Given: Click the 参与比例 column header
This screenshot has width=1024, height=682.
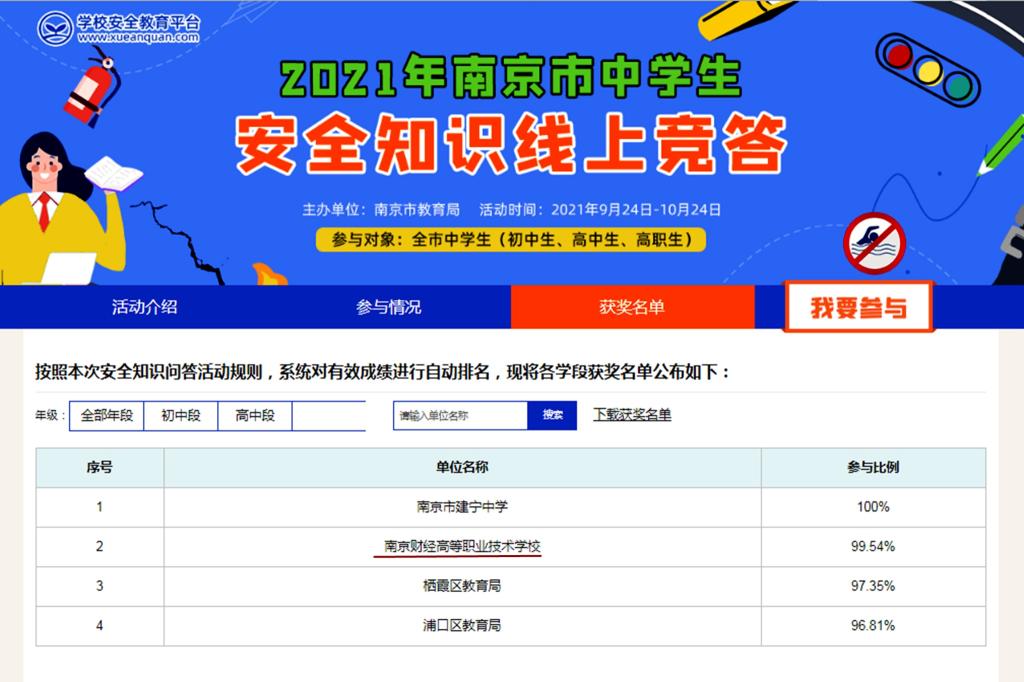Looking at the screenshot, I should [872, 467].
